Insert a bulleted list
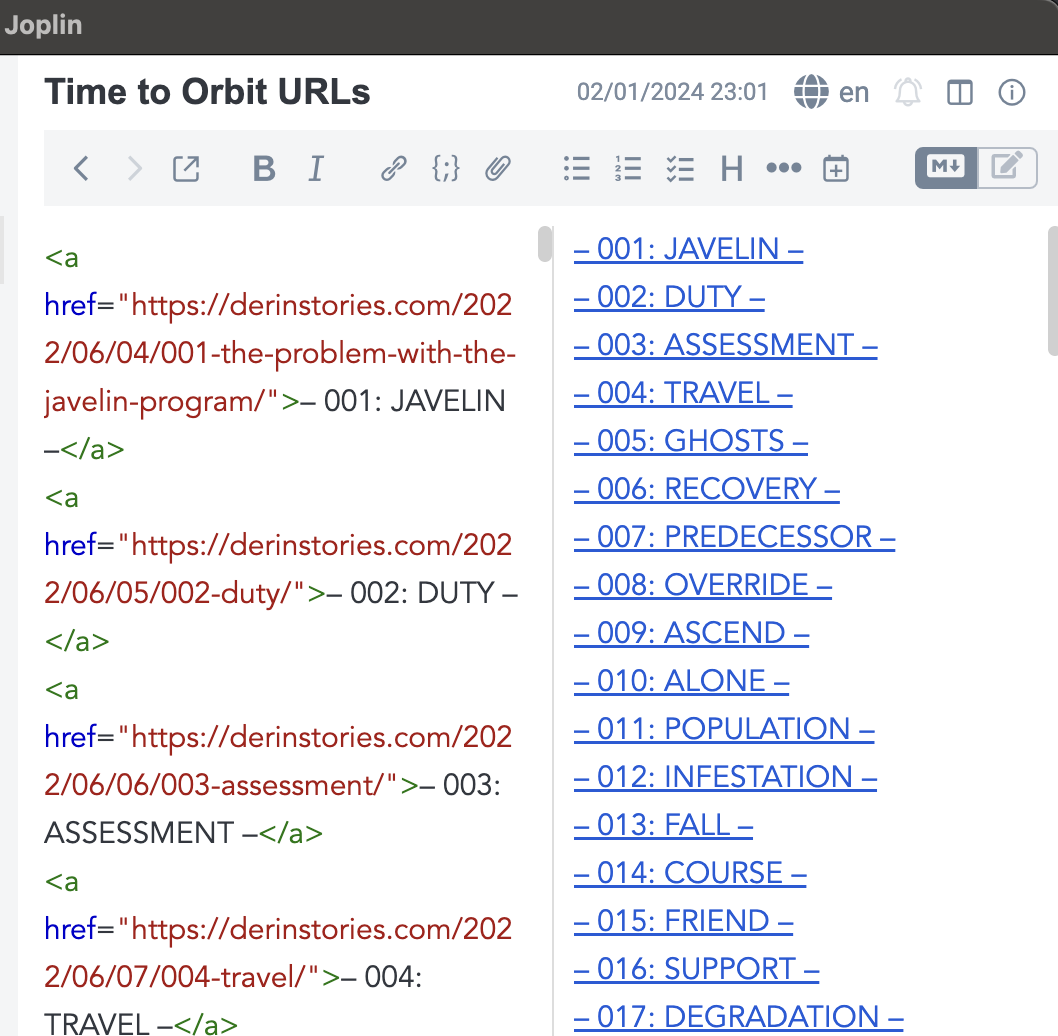This screenshot has width=1058, height=1036. point(577,168)
